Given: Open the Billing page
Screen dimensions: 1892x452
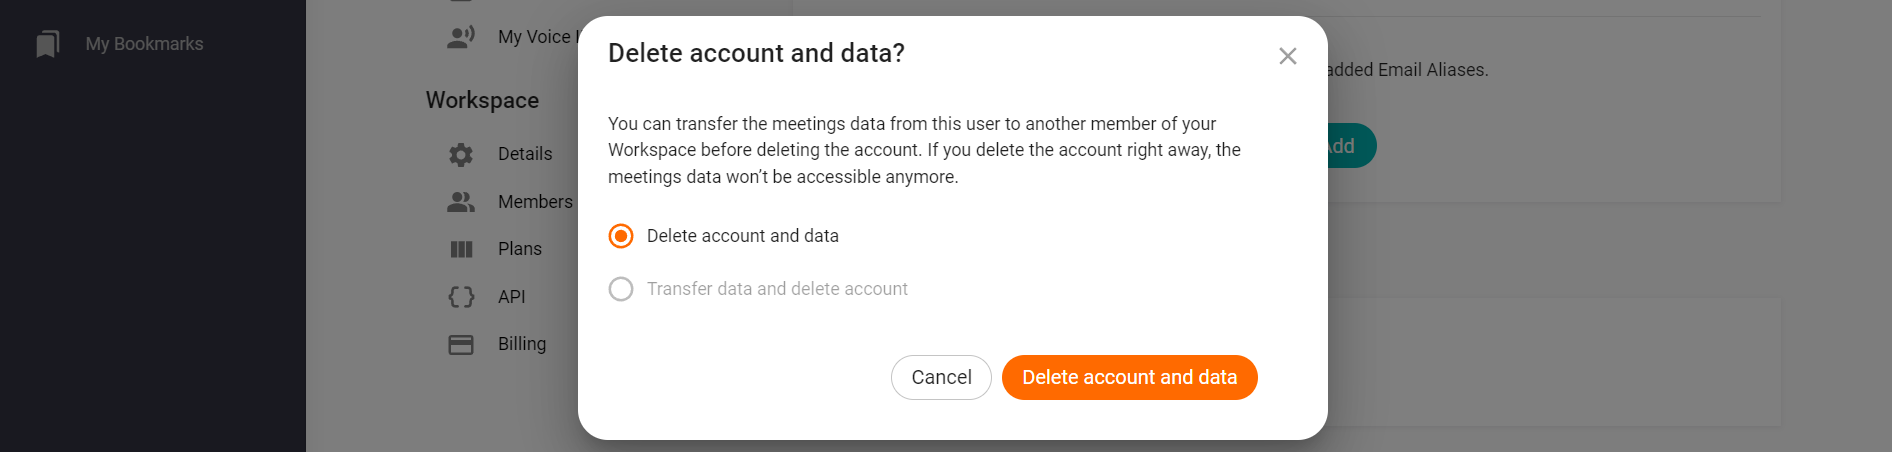Looking at the screenshot, I should click(x=522, y=344).
